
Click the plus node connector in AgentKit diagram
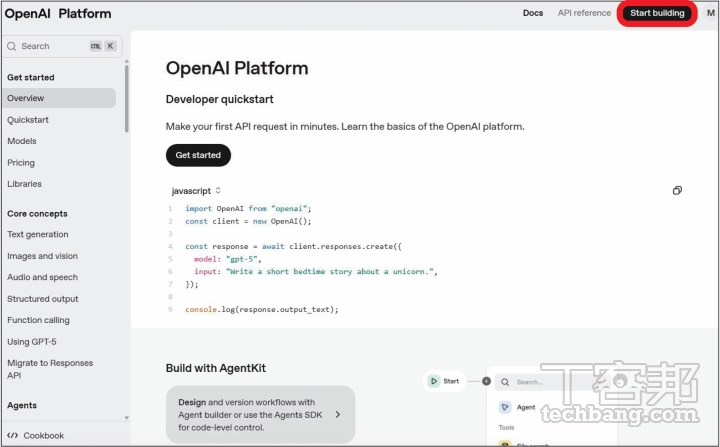tap(486, 381)
